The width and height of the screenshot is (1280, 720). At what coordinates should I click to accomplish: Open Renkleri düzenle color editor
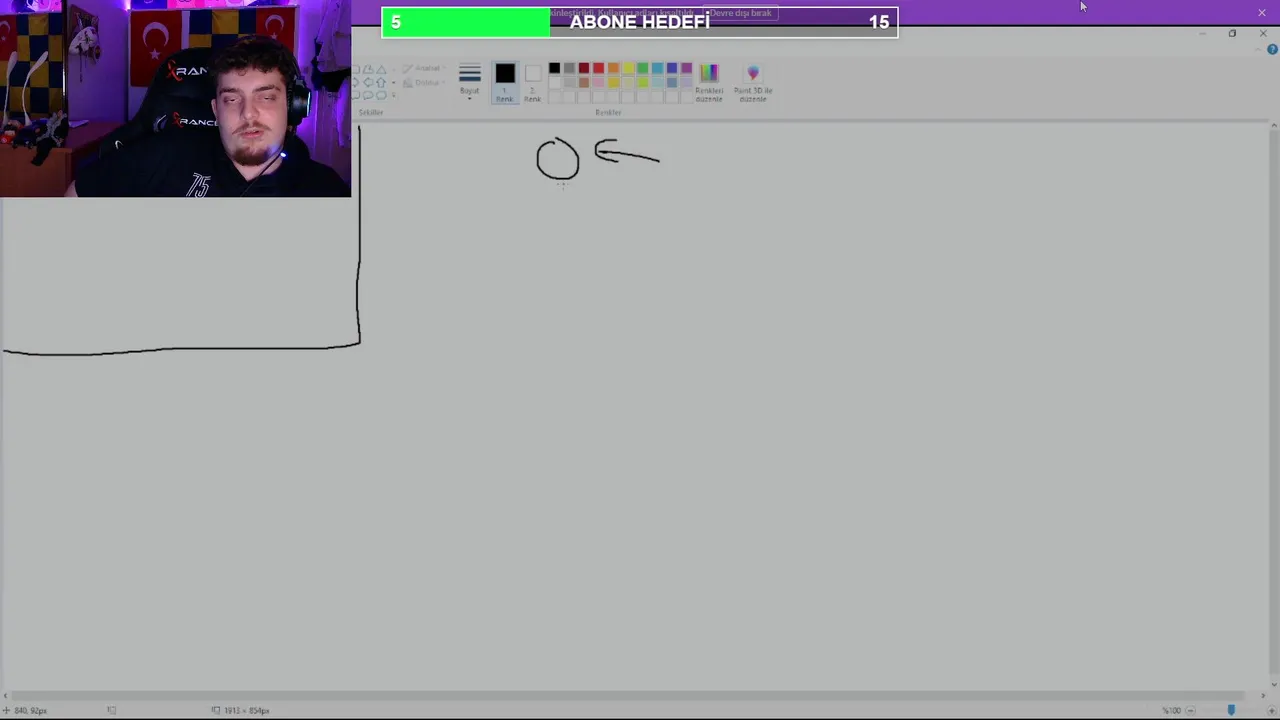[x=709, y=83]
